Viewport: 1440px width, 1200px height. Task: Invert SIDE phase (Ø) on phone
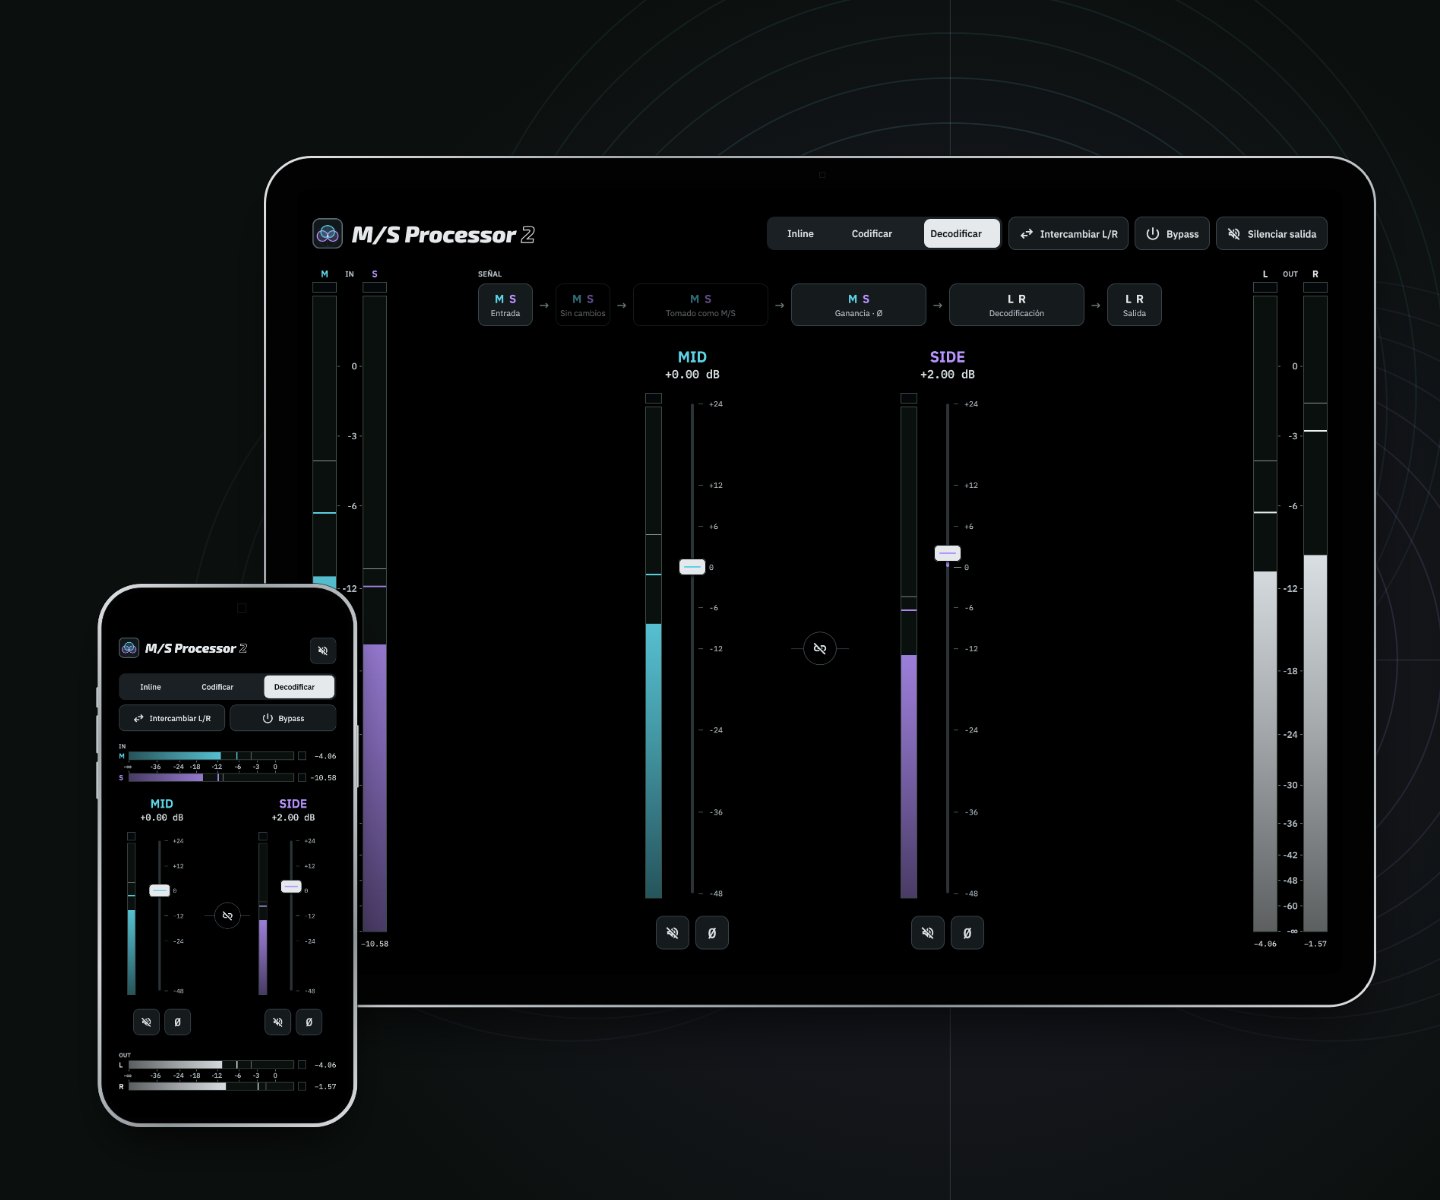pyautogui.click(x=309, y=1022)
